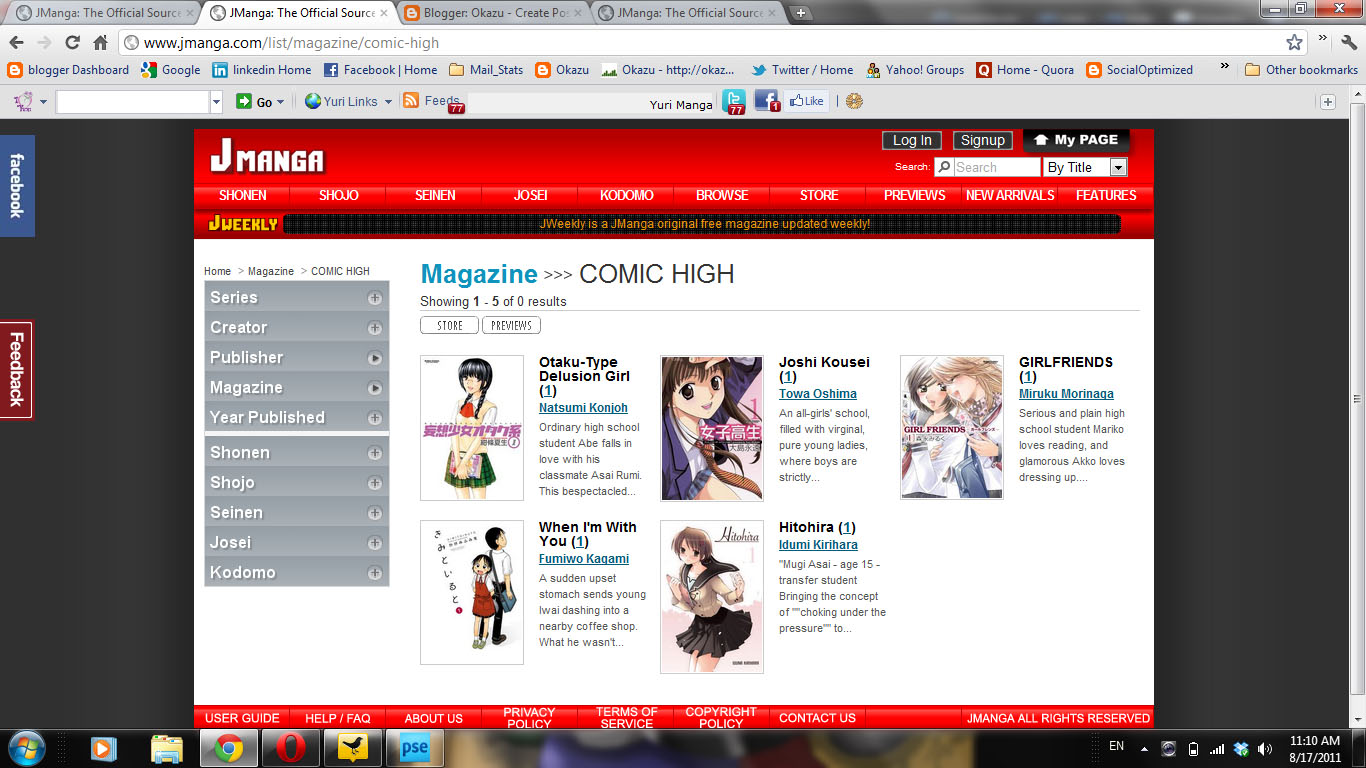Click the Feeds RSS icon
This screenshot has width=1366, height=768.
point(410,101)
